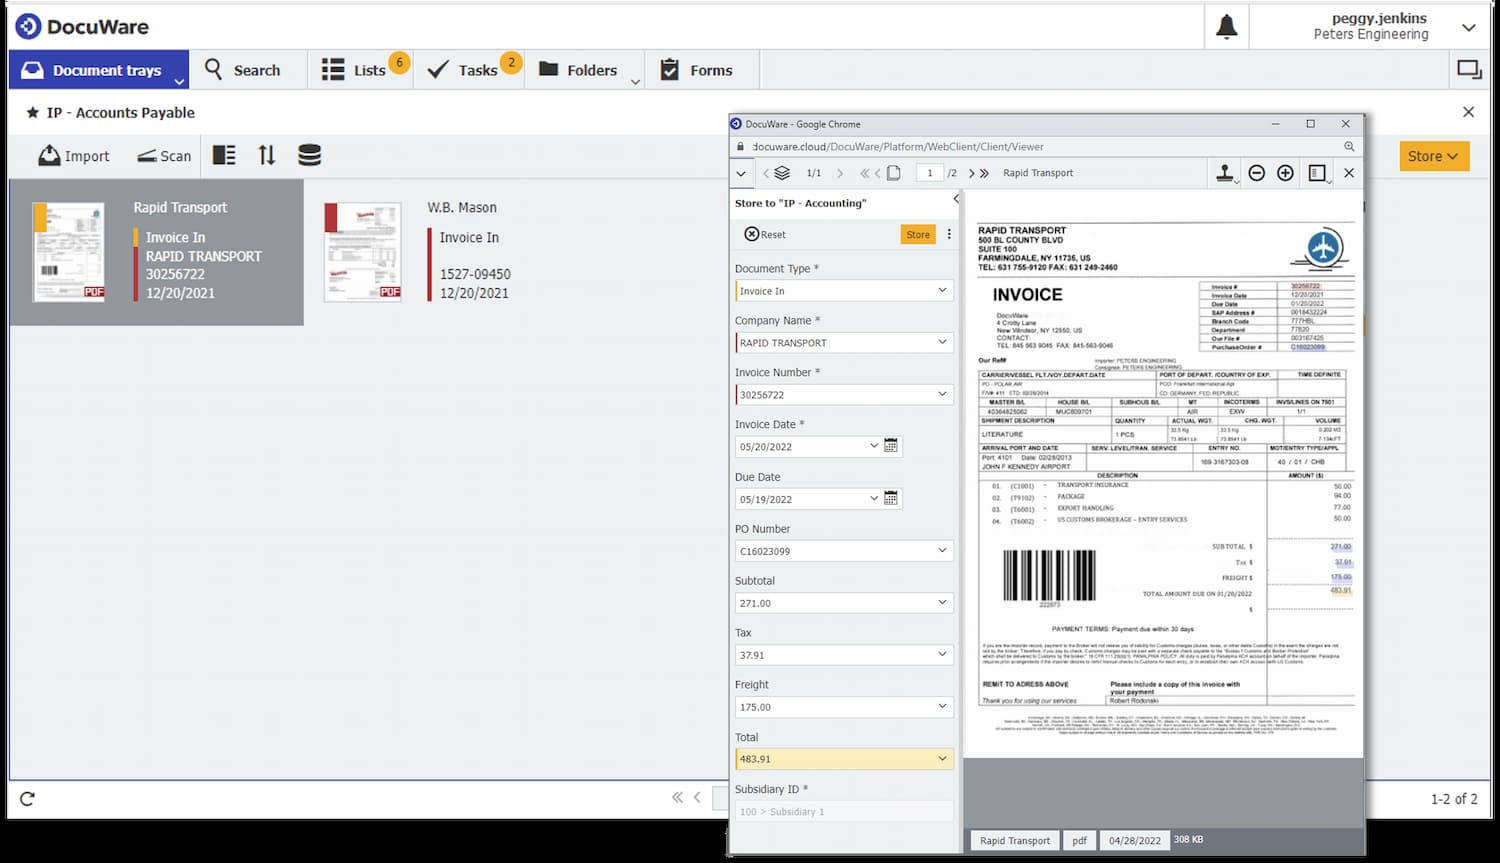Open the orange Store dropdown in tray
This screenshot has width=1500, height=863.
1433,156
